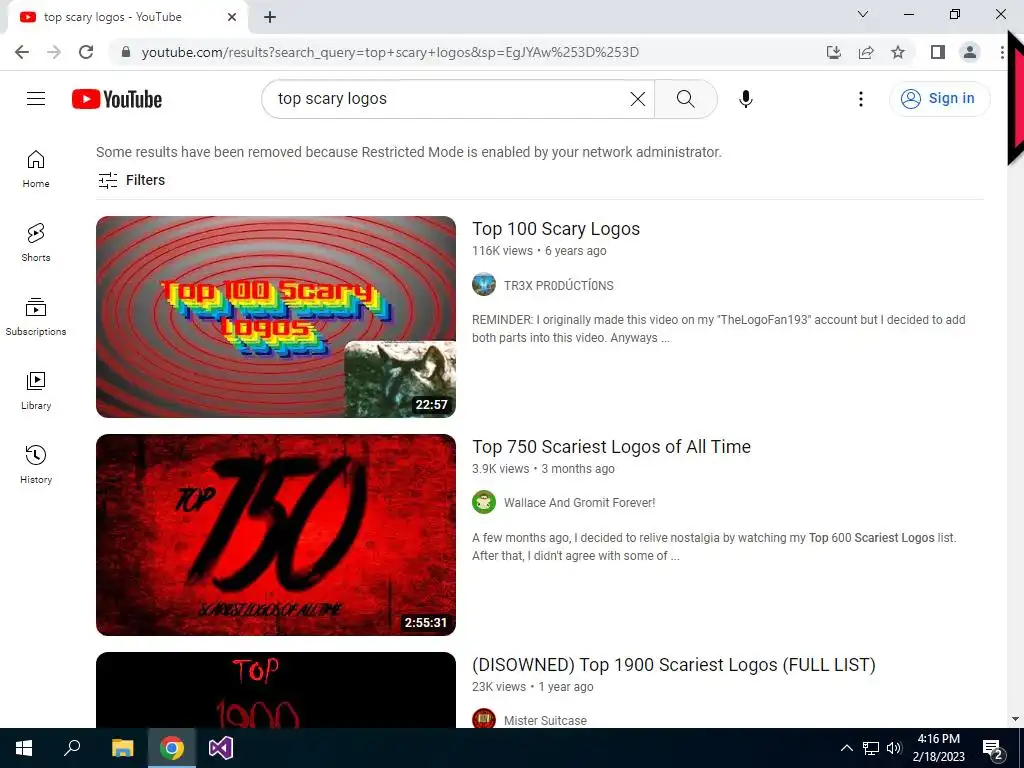Open Top 100 Scary Logos video title

(x=556, y=229)
